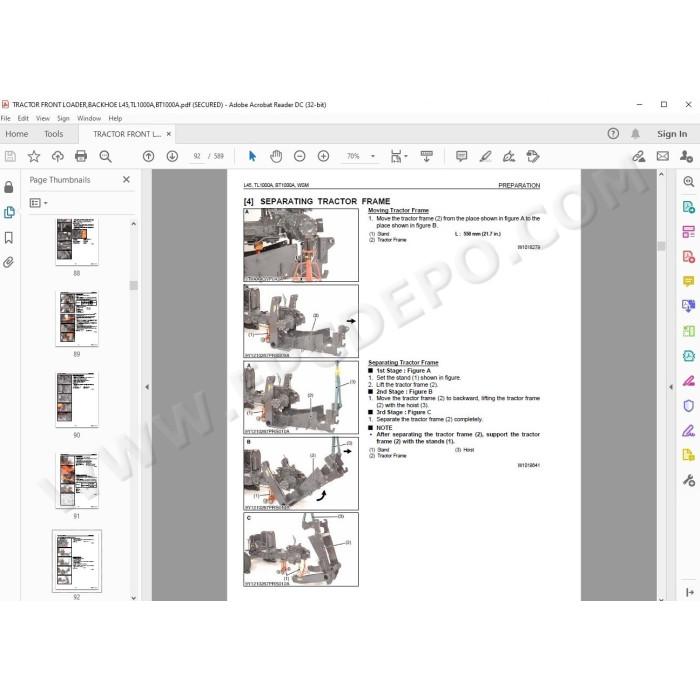Open the Find text search tool
This screenshot has width=700, height=700.
105,156
